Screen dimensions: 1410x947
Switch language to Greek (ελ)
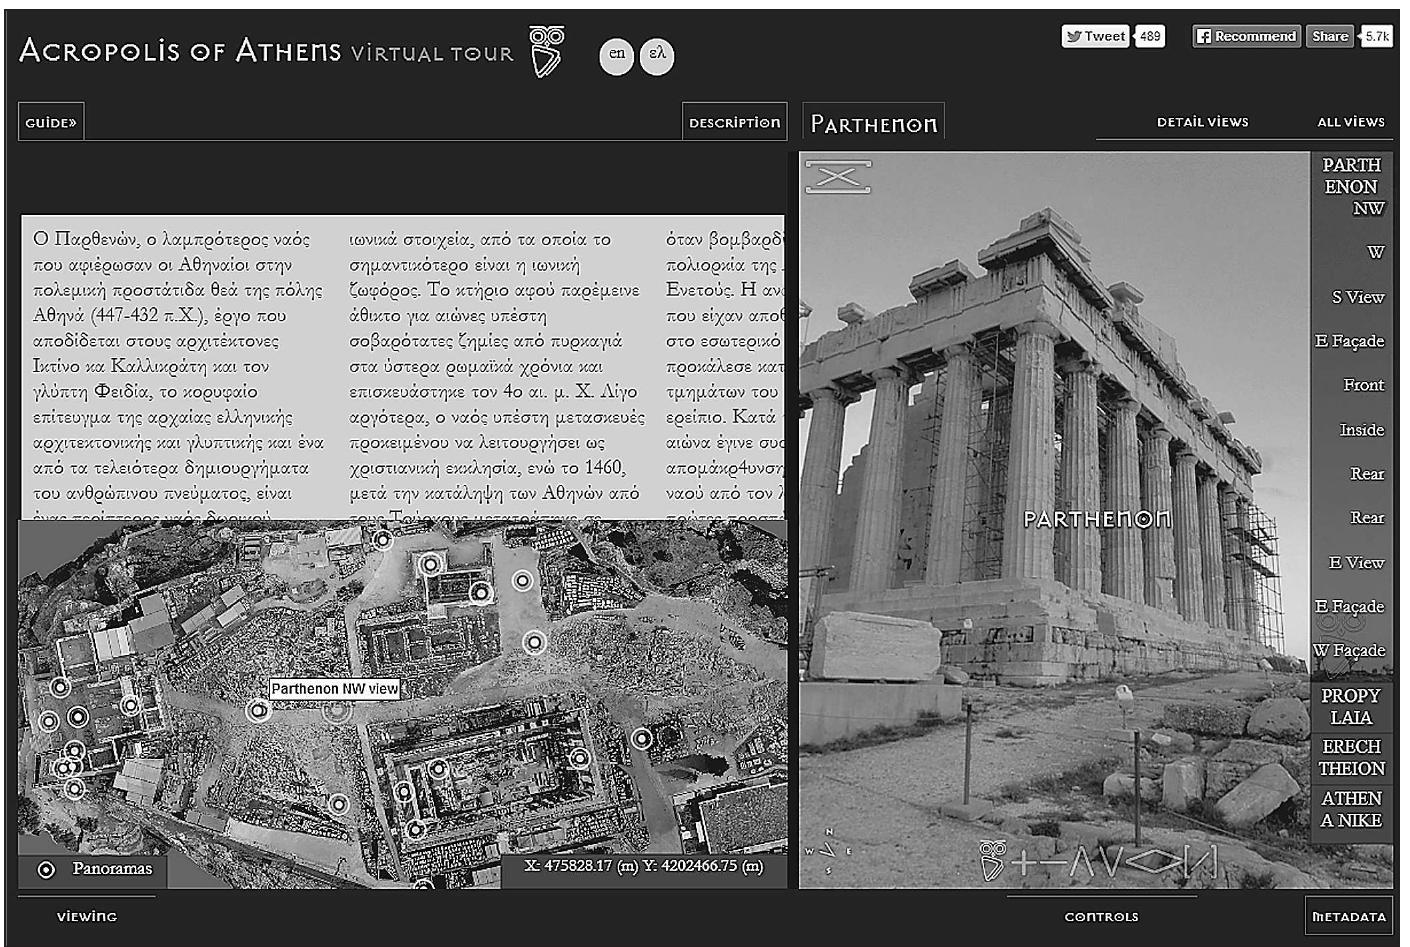pyautogui.click(x=657, y=55)
